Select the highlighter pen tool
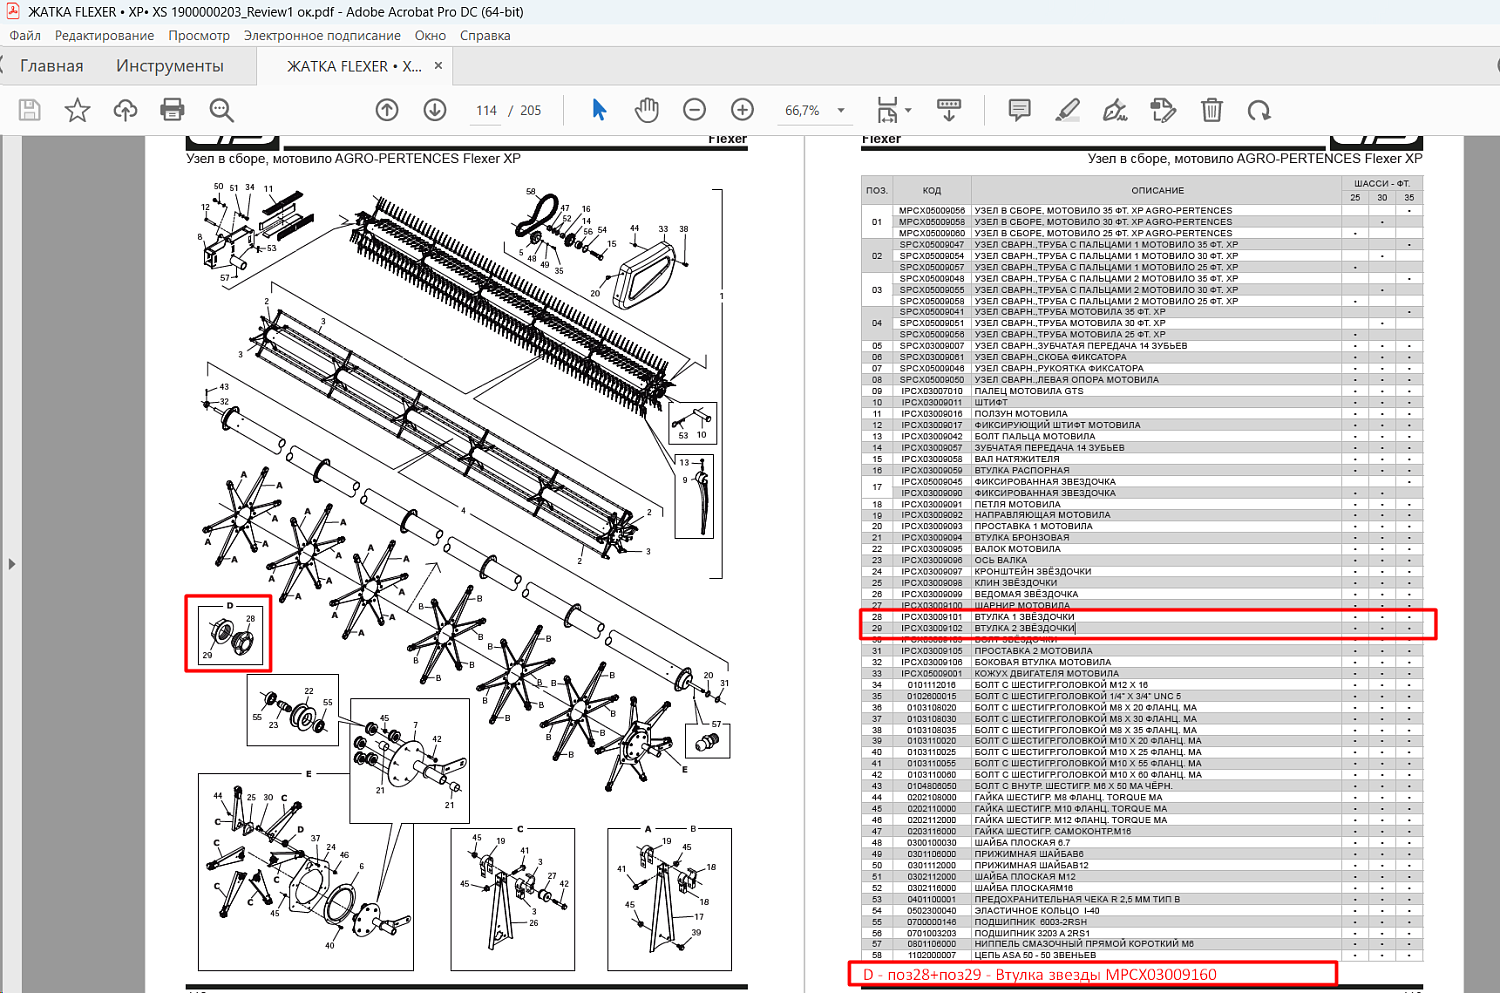The image size is (1500, 993). point(1067,110)
